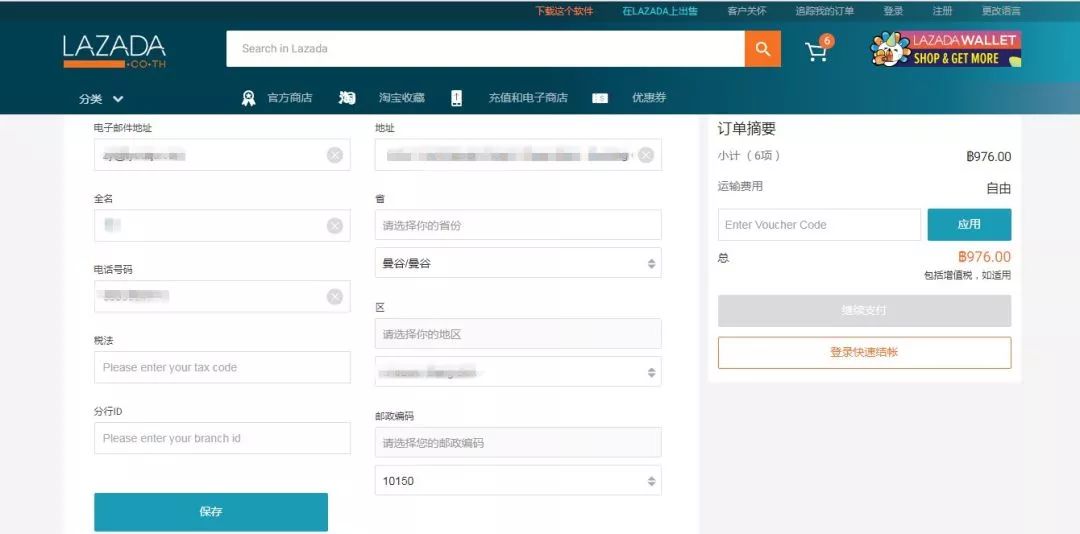This screenshot has width=1080, height=534.
Task: Clear the email address field
Action: coord(335,155)
